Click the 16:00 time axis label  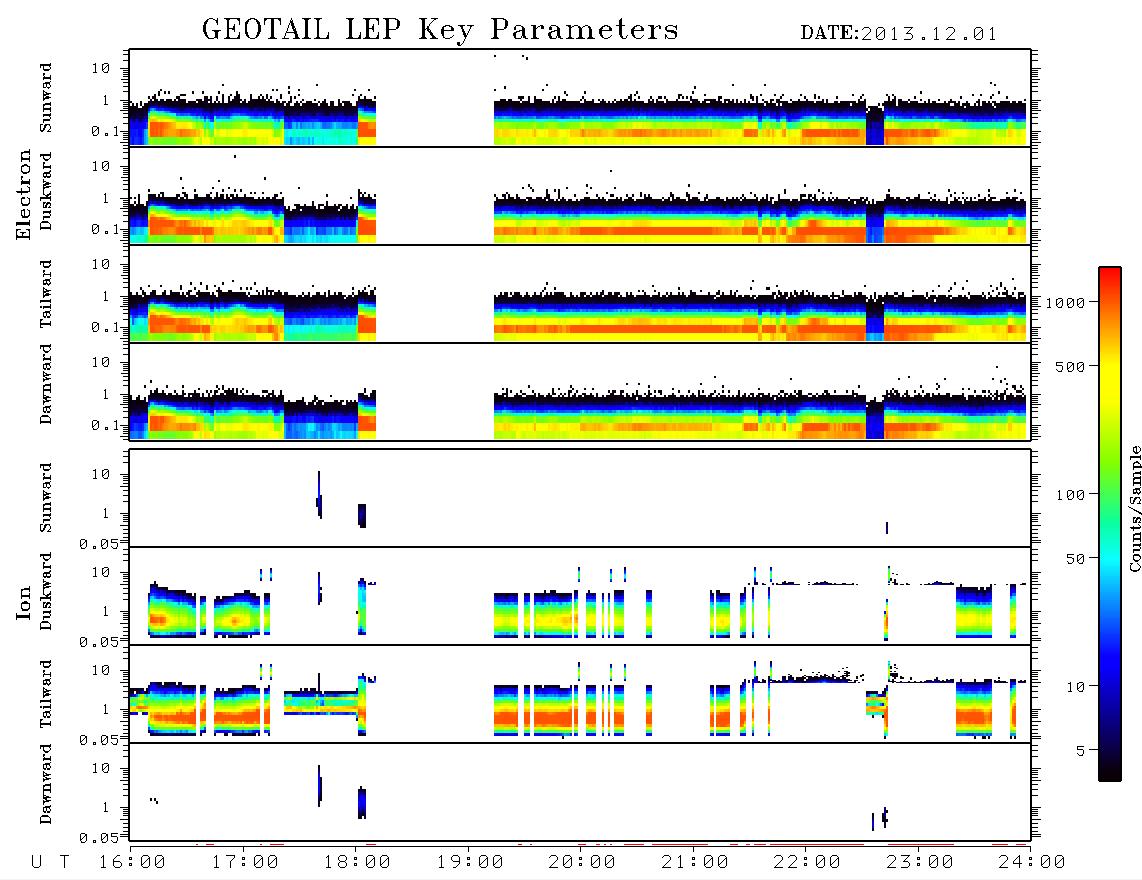tap(132, 863)
